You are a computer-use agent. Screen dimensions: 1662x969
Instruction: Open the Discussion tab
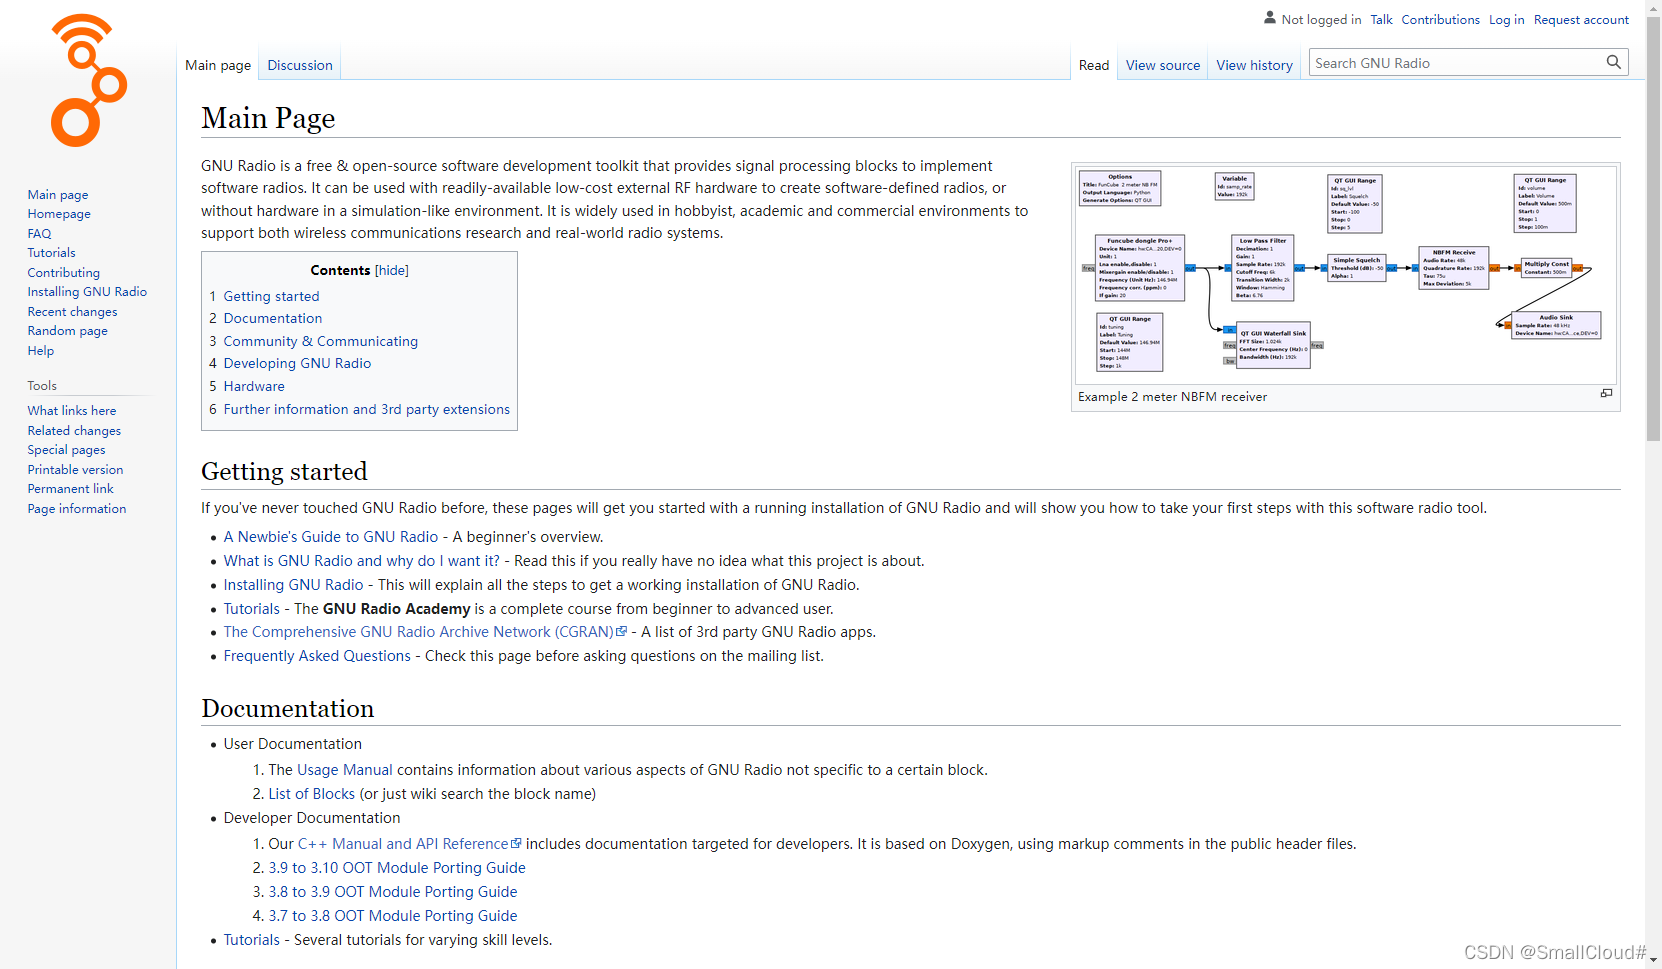click(x=300, y=65)
